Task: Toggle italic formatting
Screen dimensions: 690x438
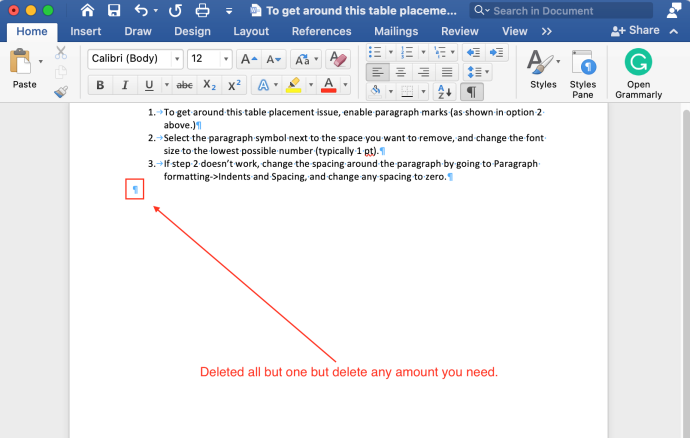Action: point(125,85)
